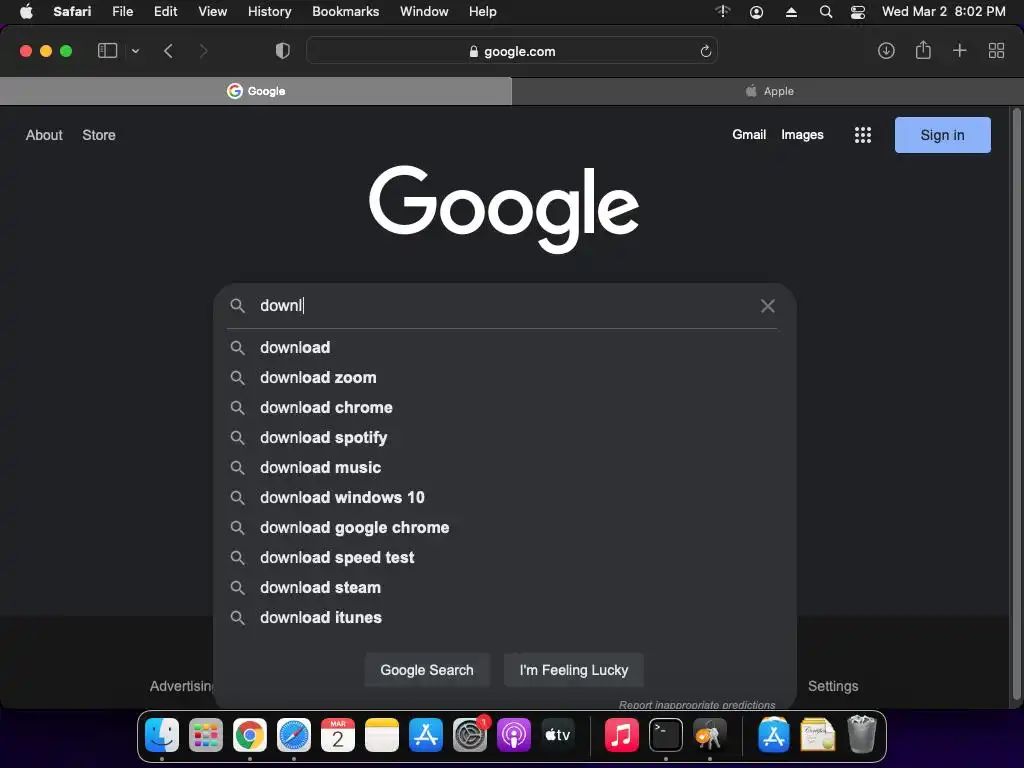Open the Safari menu
1024x768 pixels.
pos(72,12)
